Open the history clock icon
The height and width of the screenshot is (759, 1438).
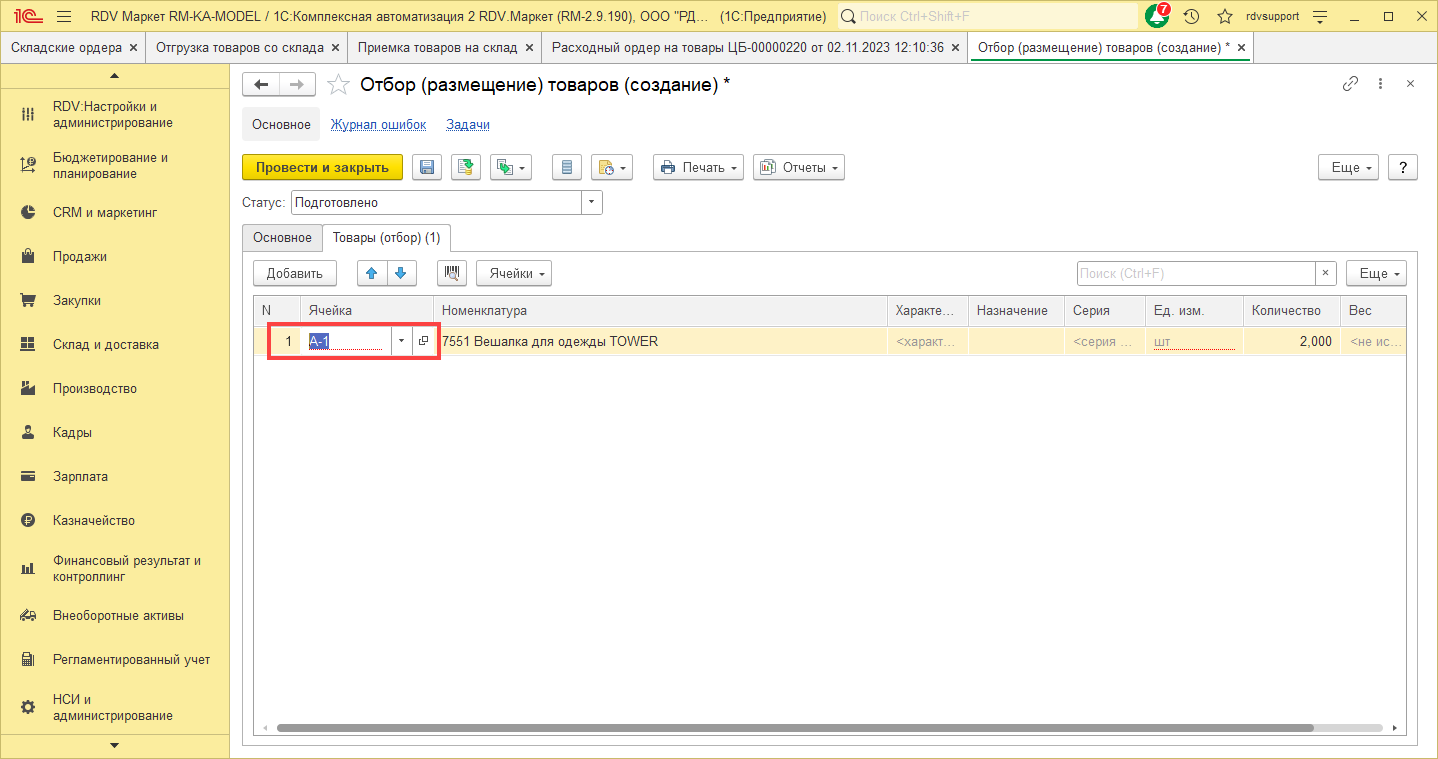coord(1191,17)
